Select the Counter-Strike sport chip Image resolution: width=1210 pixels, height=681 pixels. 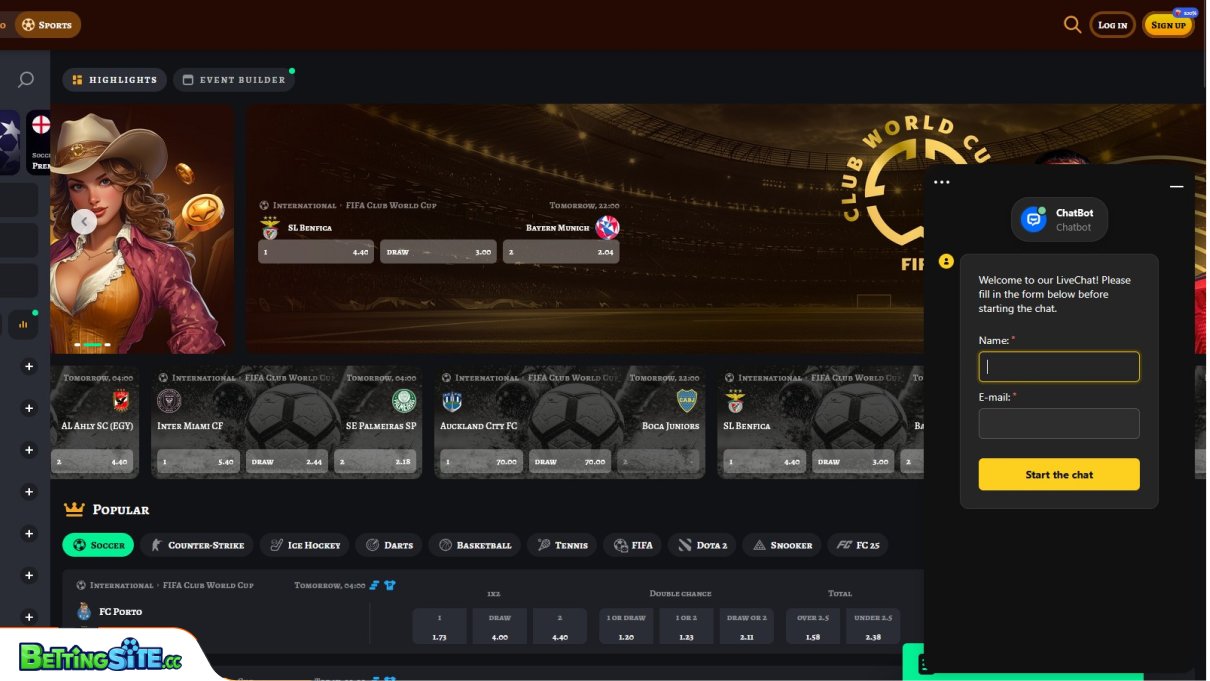[x=197, y=545]
